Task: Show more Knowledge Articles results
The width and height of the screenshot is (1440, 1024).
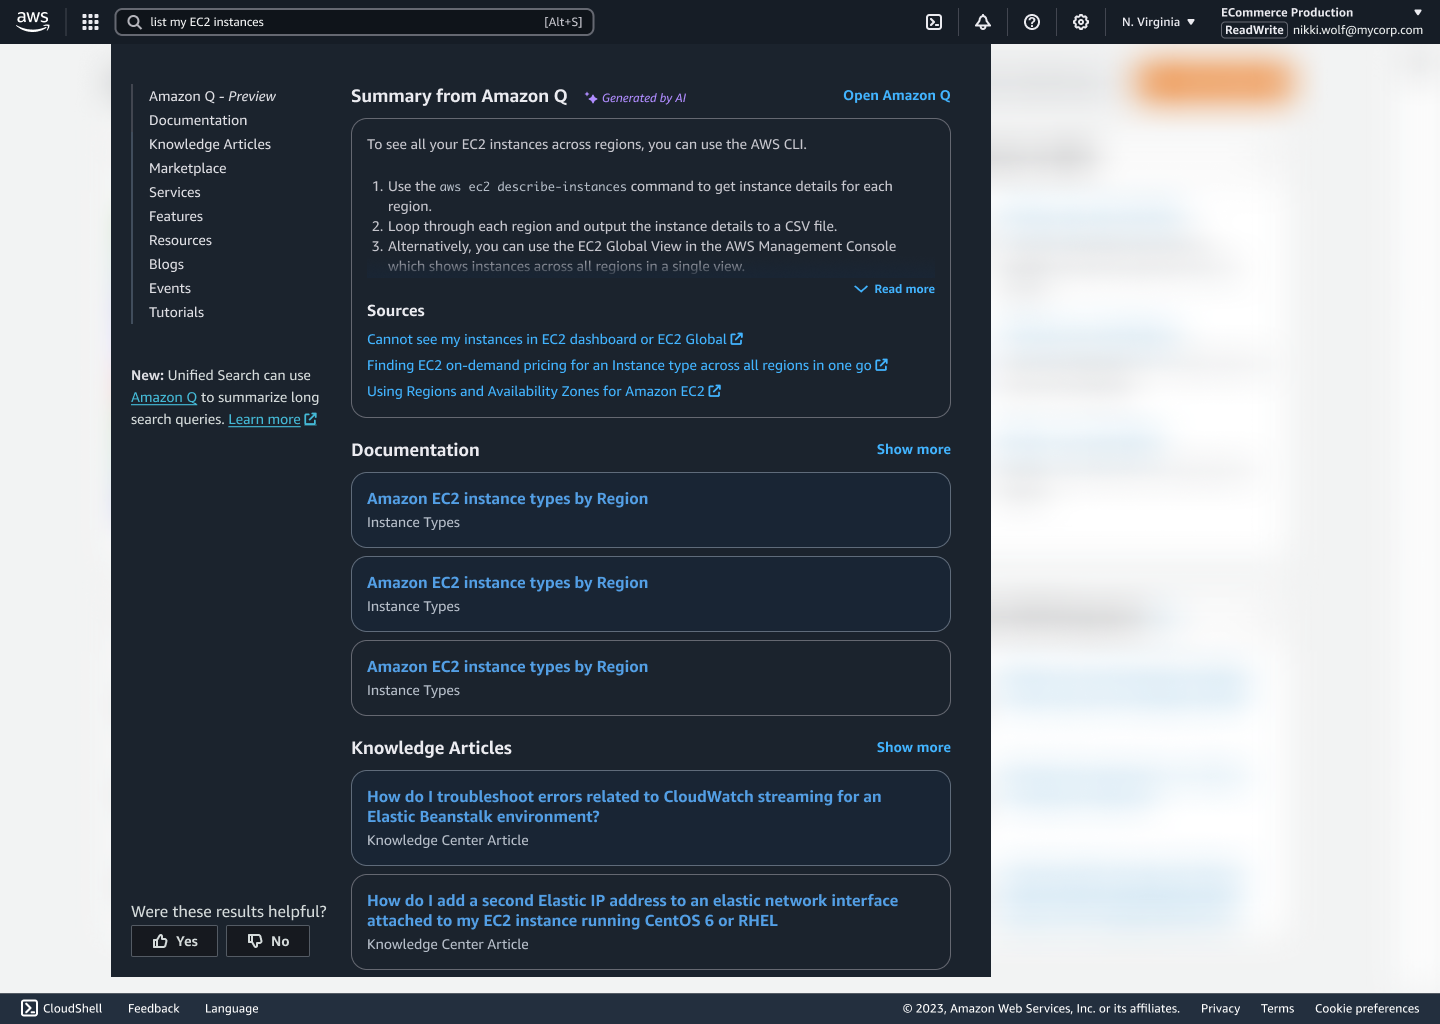Action: (914, 747)
